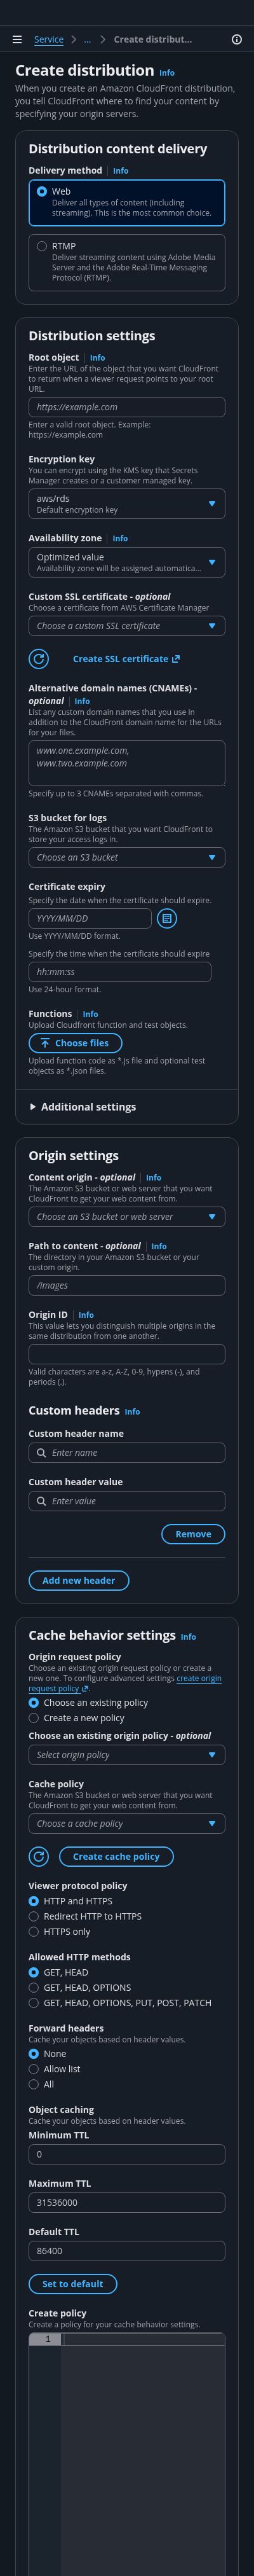The image size is (254, 2576).
Task: Go to Service breadcrumb link
Action: pyautogui.click(x=49, y=40)
